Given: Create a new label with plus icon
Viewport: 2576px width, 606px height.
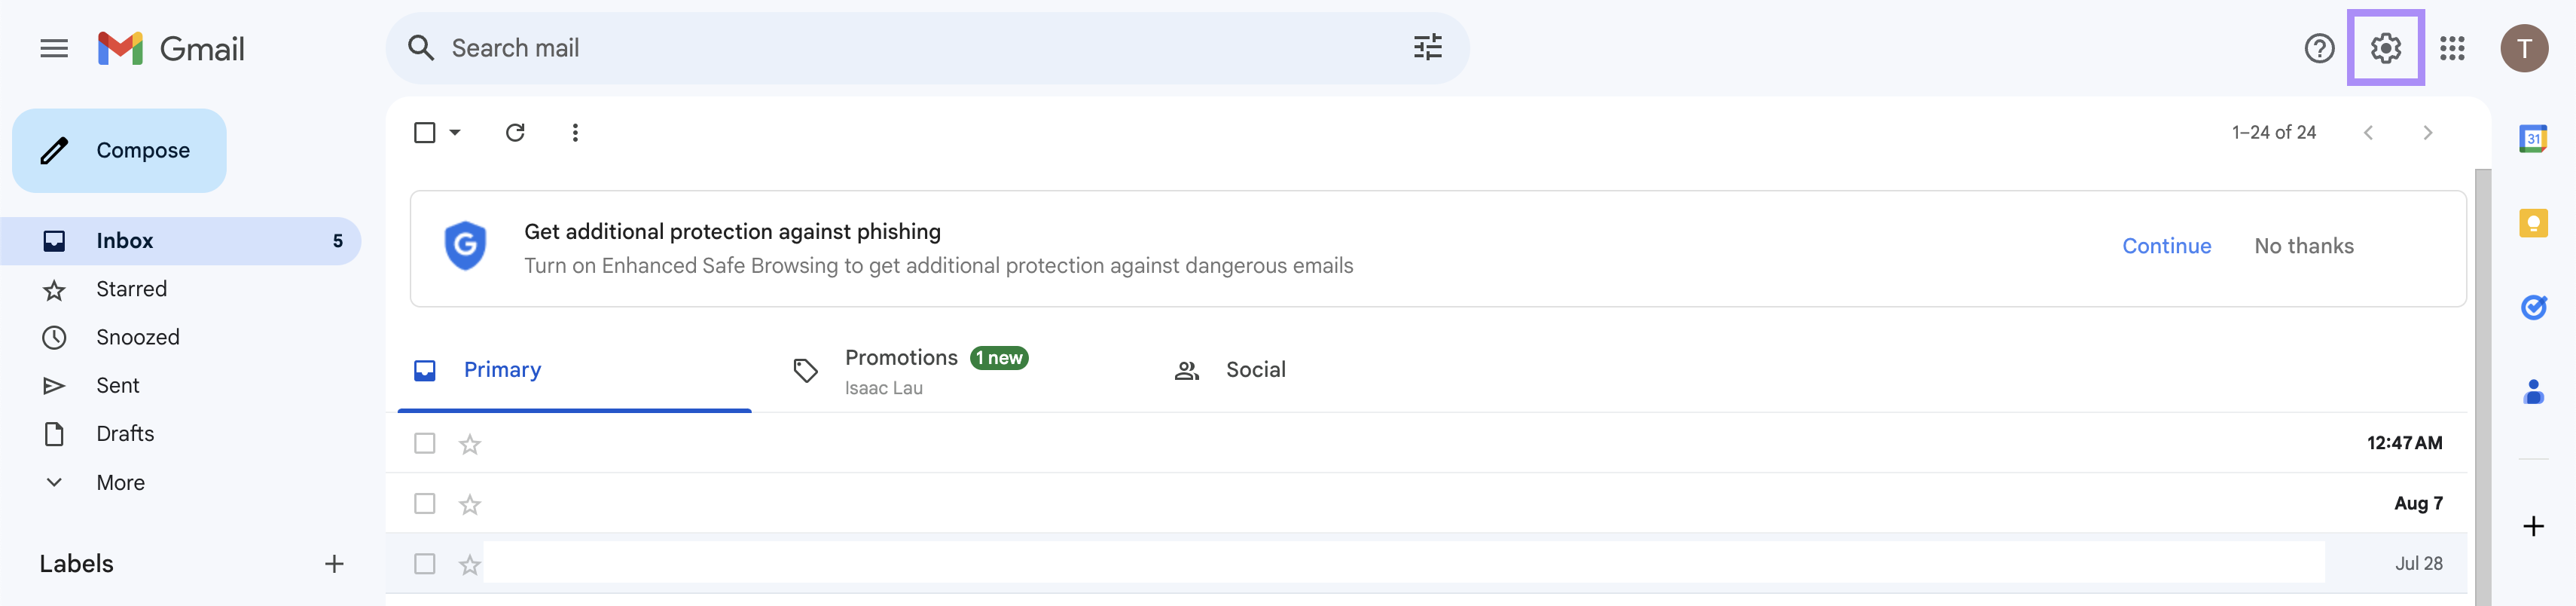Looking at the screenshot, I should (x=334, y=564).
